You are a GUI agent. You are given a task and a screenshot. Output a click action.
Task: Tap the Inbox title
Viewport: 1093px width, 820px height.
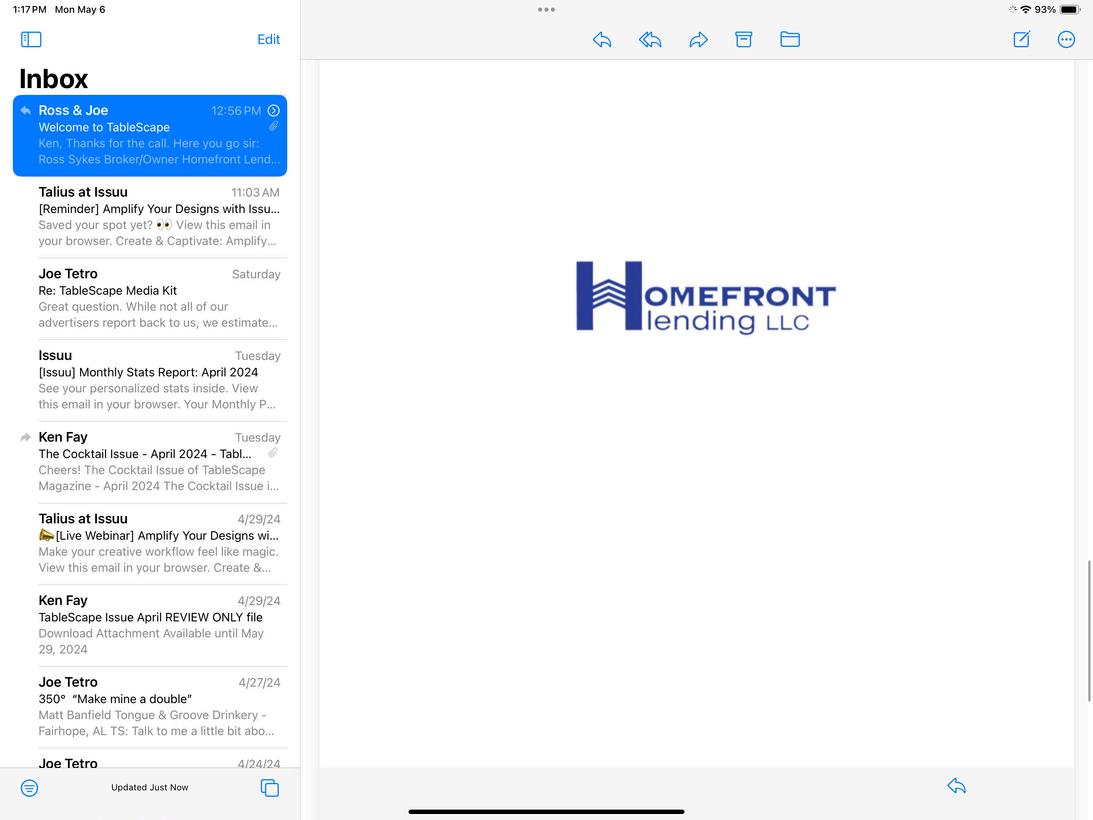54,79
